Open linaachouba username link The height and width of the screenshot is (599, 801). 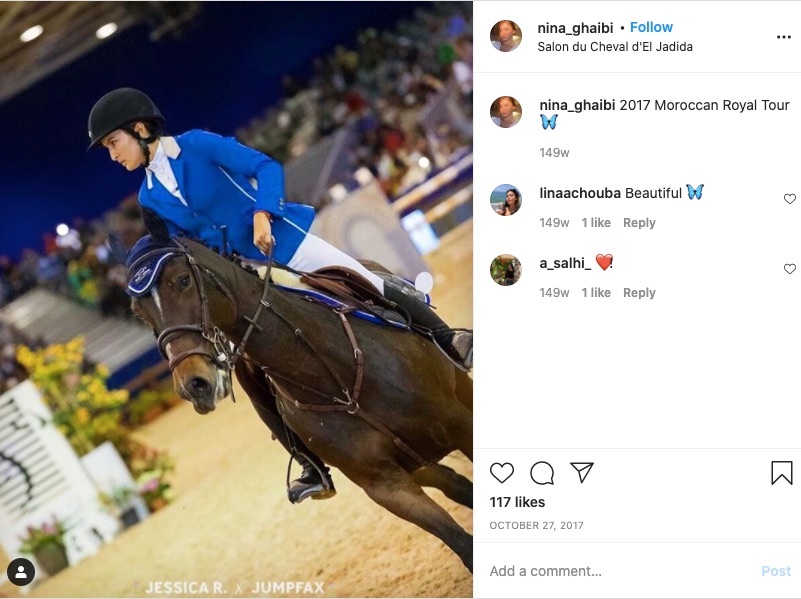click(580, 193)
